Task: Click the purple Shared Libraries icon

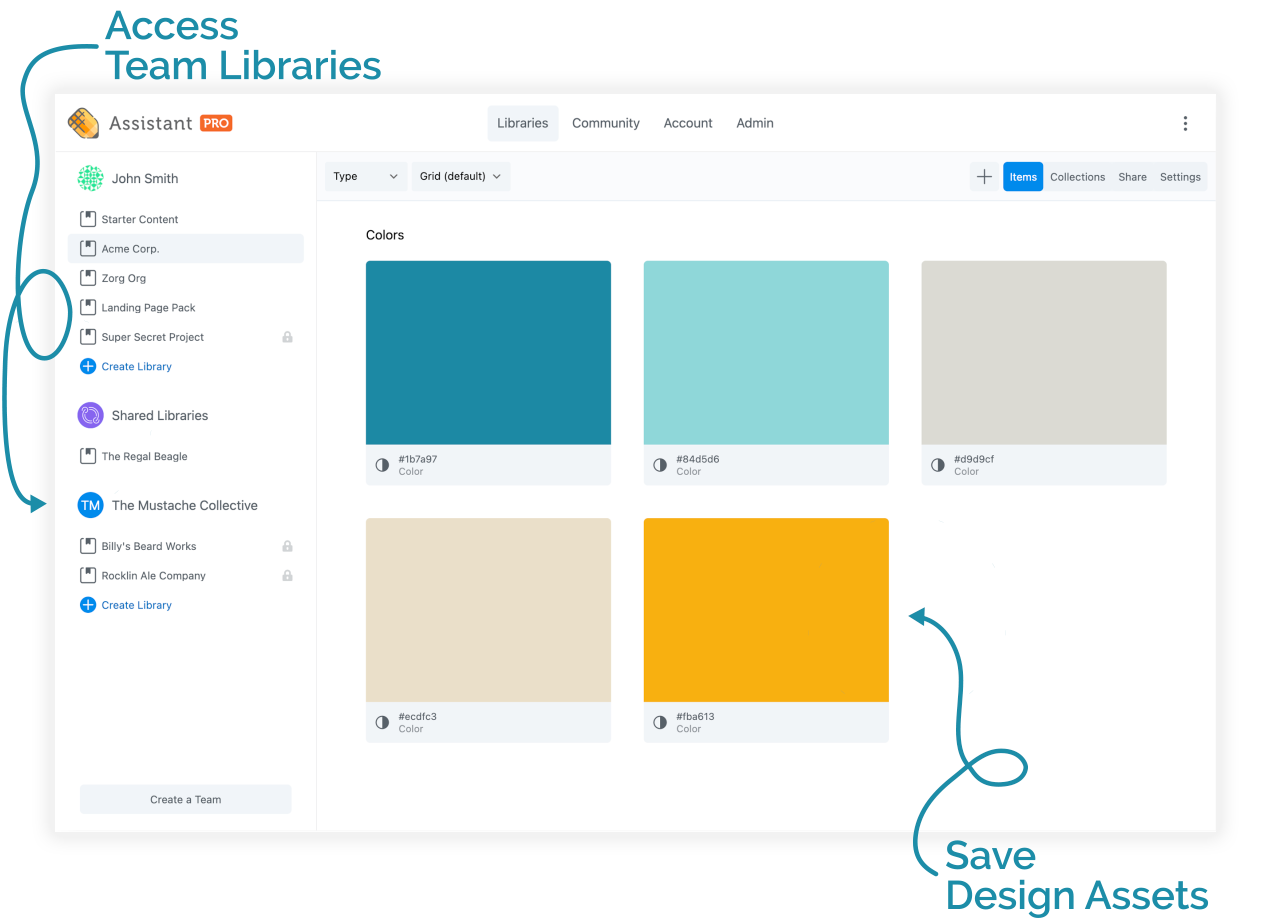Action: [90, 415]
